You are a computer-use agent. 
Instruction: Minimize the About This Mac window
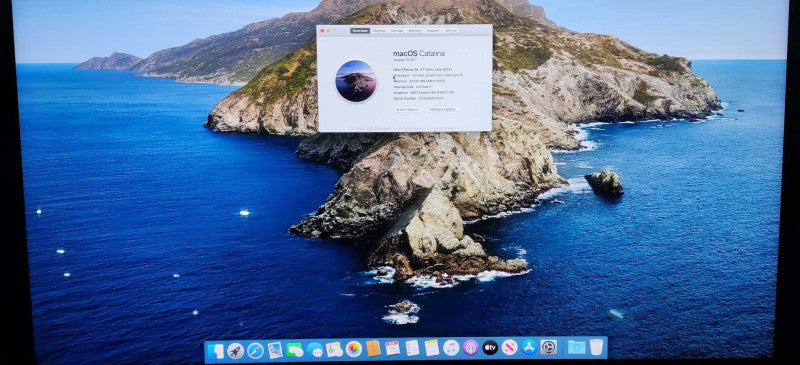[x=329, y=31]
